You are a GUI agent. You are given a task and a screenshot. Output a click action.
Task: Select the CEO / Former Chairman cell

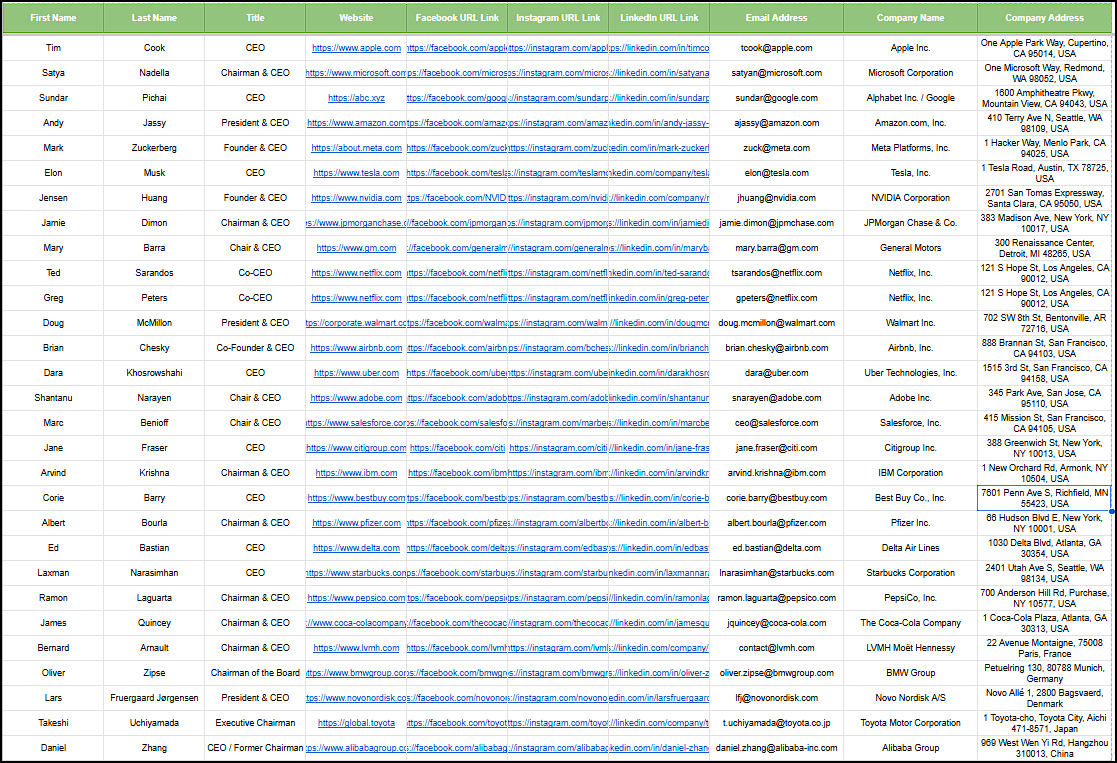(x=255, y=748)
